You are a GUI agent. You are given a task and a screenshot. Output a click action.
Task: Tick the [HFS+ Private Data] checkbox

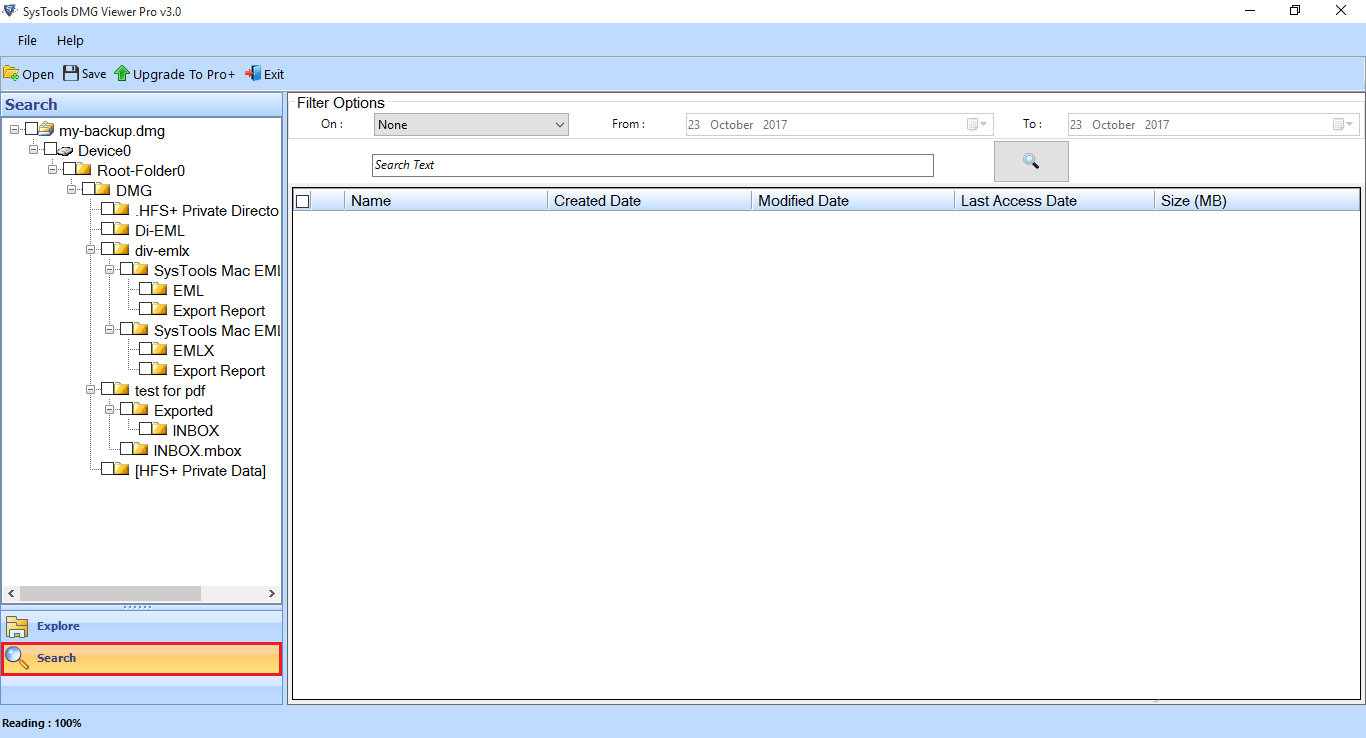[x=107, y=469]
